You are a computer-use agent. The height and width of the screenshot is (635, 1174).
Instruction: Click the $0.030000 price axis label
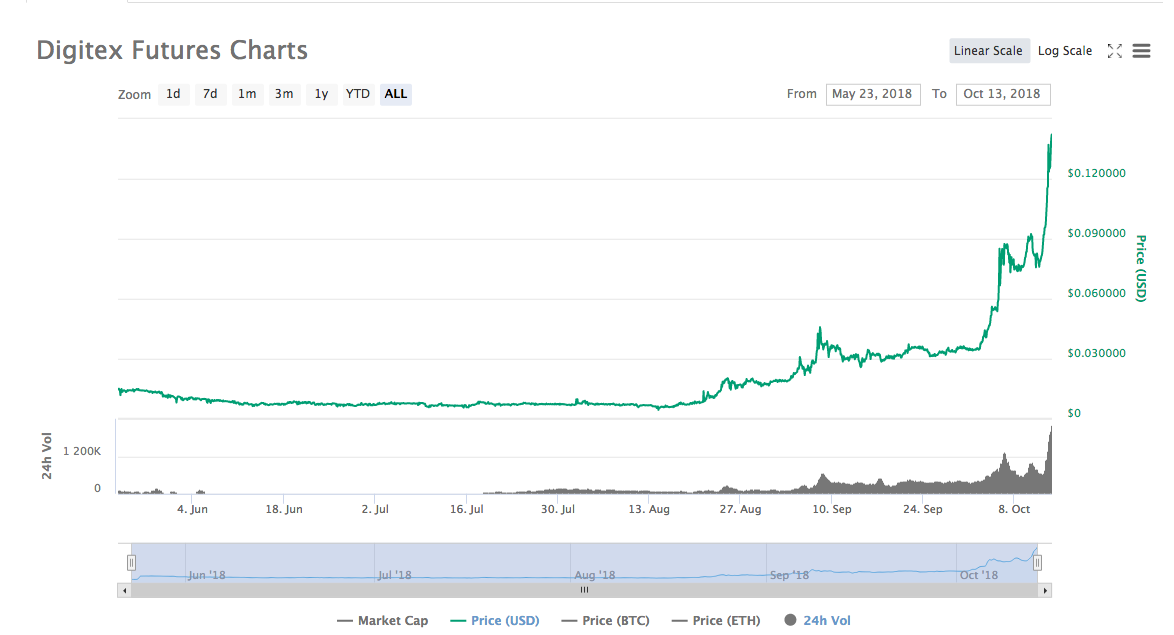1096,353
